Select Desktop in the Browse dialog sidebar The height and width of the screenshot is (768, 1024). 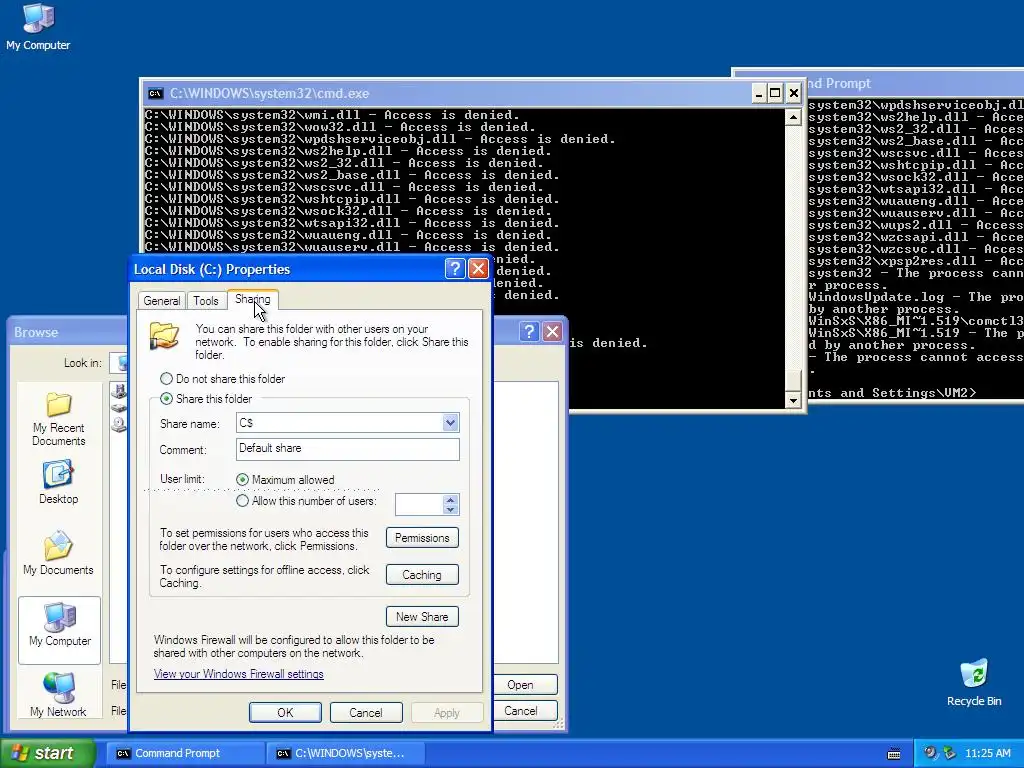click(x=58, y=483)
